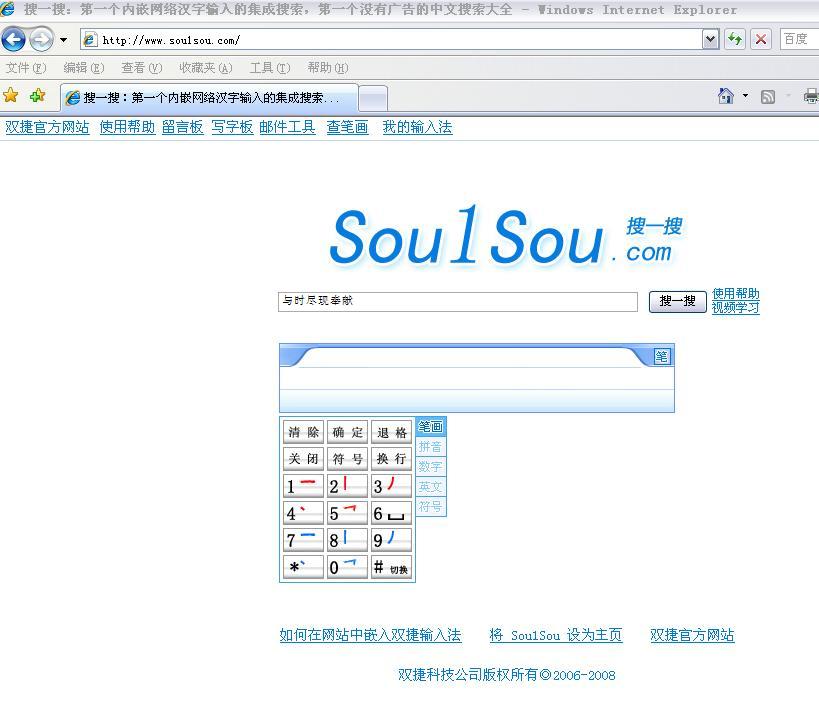Click the Favorites star icon
The height and width of the screenshot is (711, 819).
click(10, 96)
